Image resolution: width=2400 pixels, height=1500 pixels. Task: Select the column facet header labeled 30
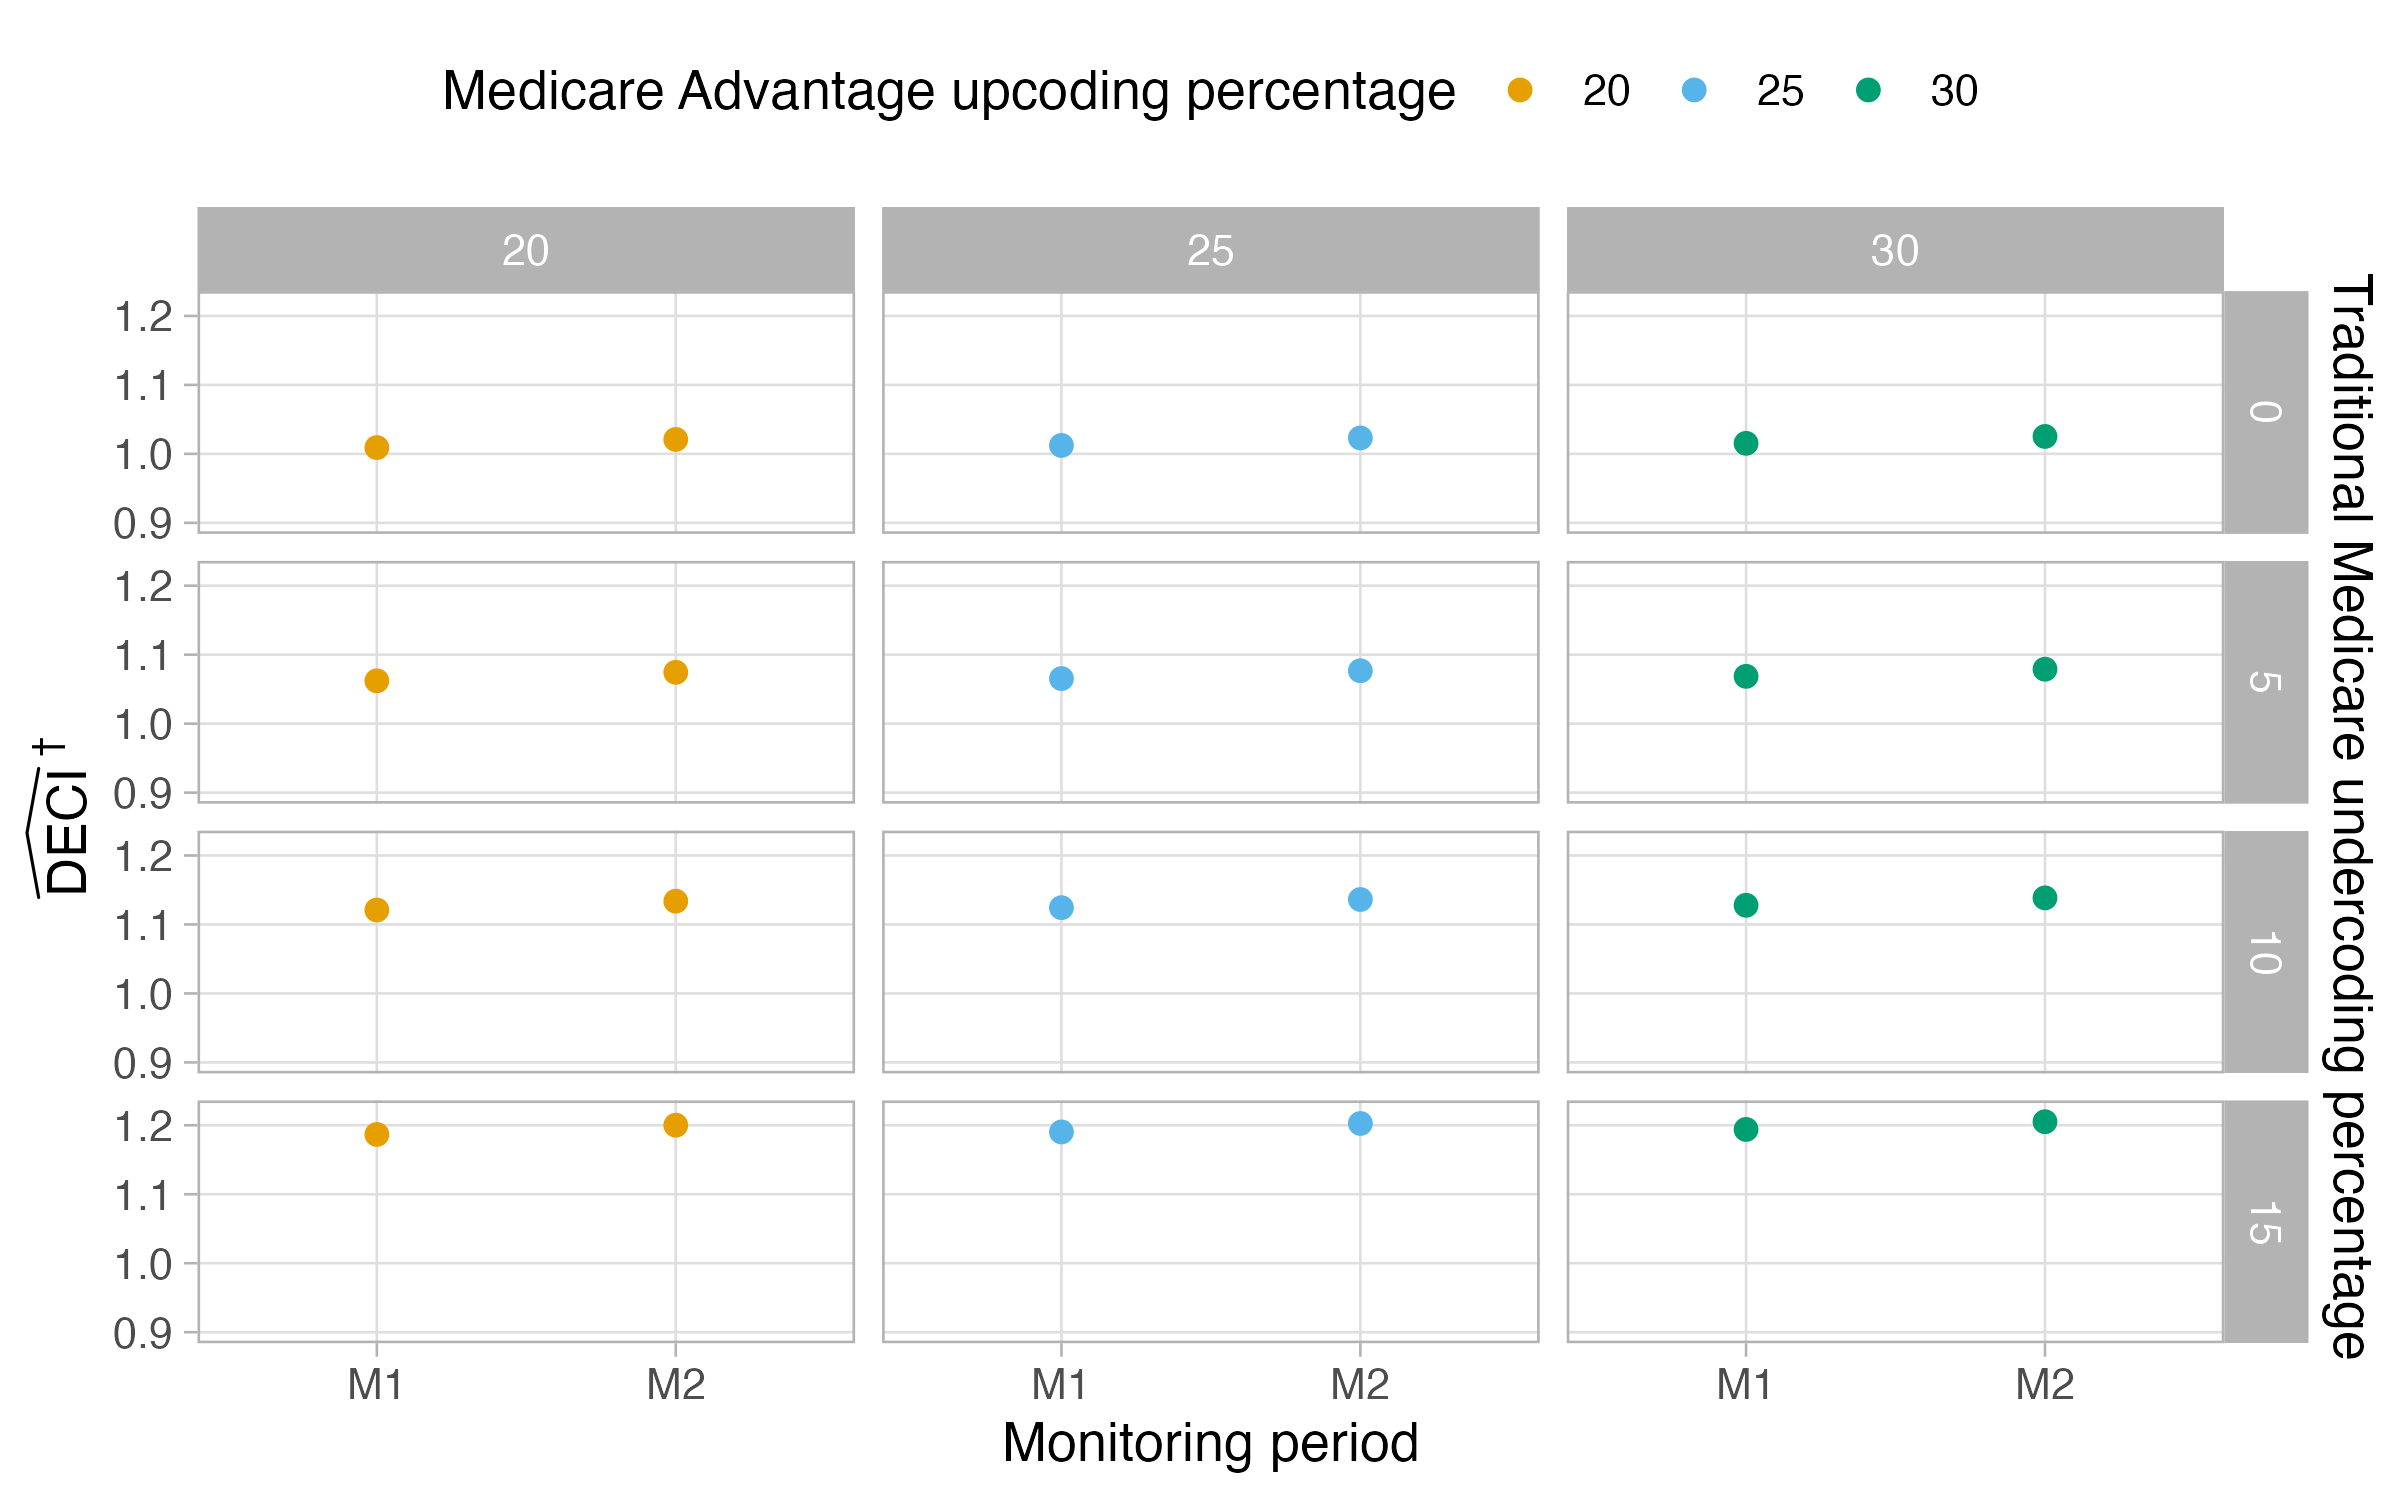pos(1895,250)
